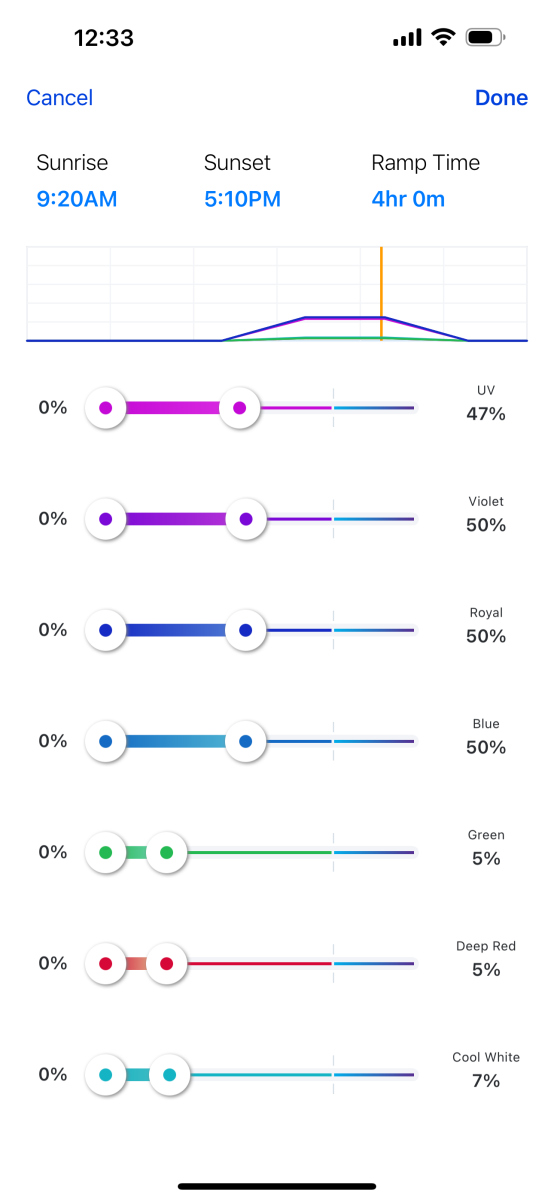Select the Violet slider upper handle
This screenshot has width=554, height=1200.
(x=246, y=519)
